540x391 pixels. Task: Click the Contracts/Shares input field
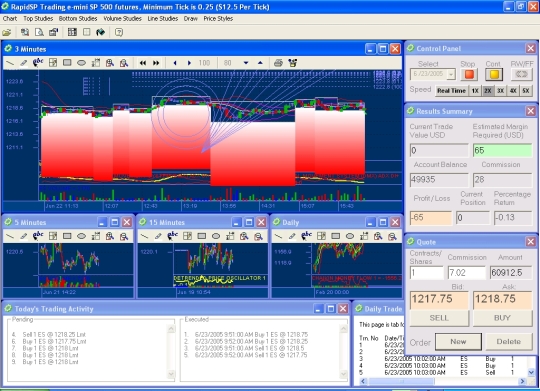click(426, 273)
